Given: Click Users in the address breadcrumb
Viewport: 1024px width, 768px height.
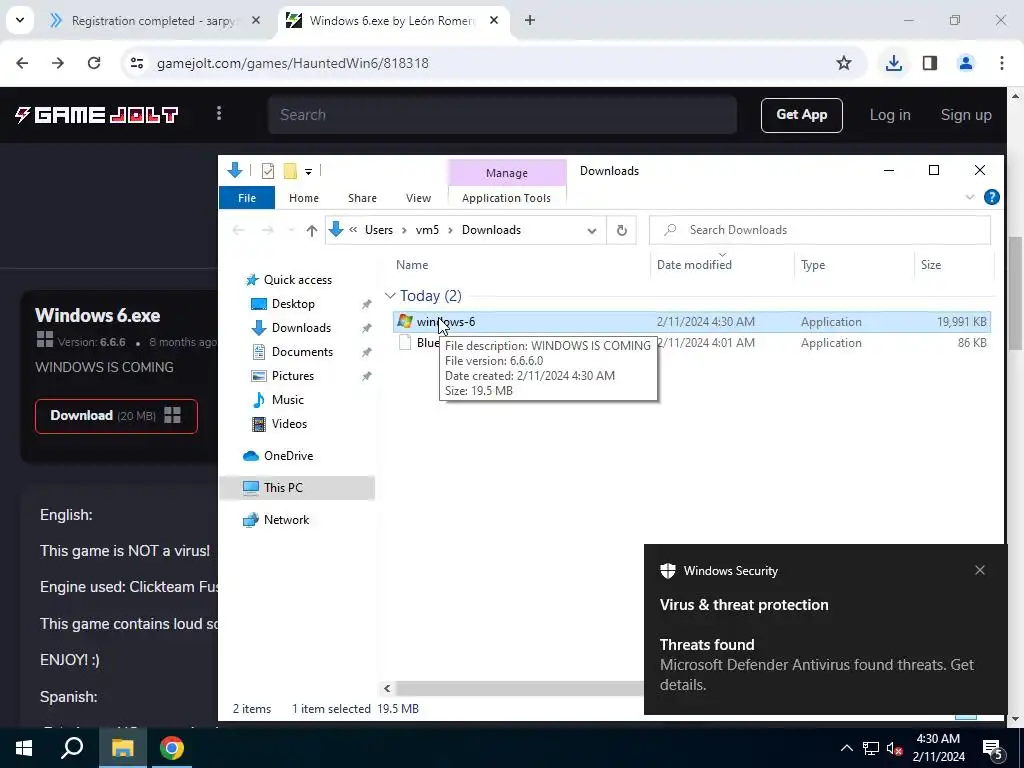Looking at the screenshot, I should (x=379, y=231).
